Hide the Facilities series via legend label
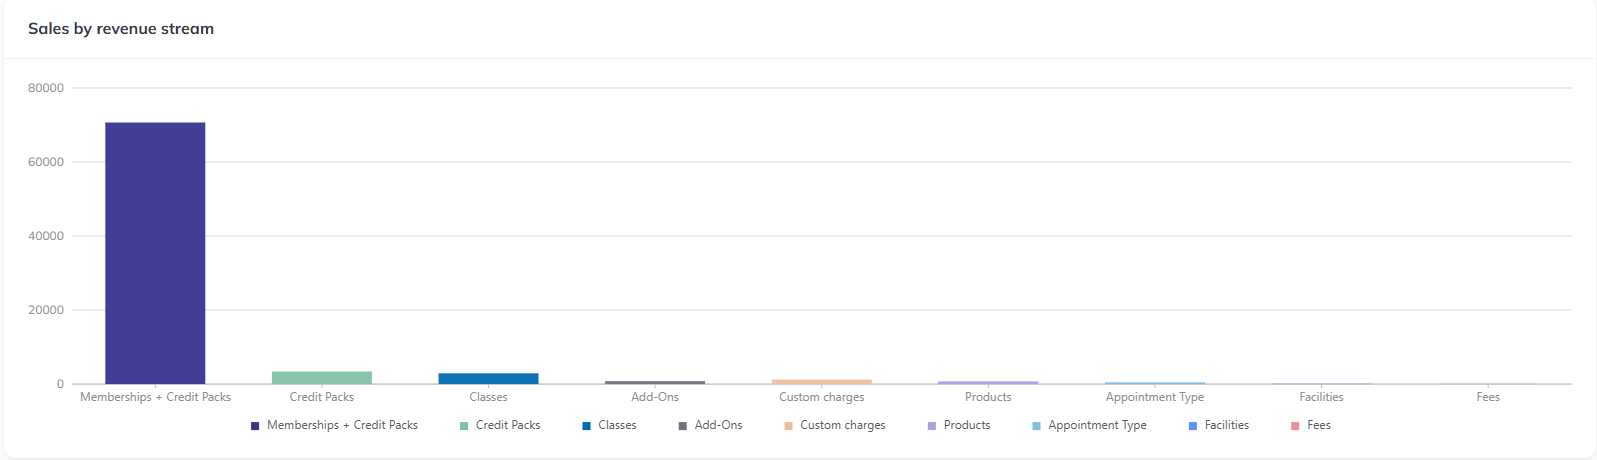 coord(1227,425)
